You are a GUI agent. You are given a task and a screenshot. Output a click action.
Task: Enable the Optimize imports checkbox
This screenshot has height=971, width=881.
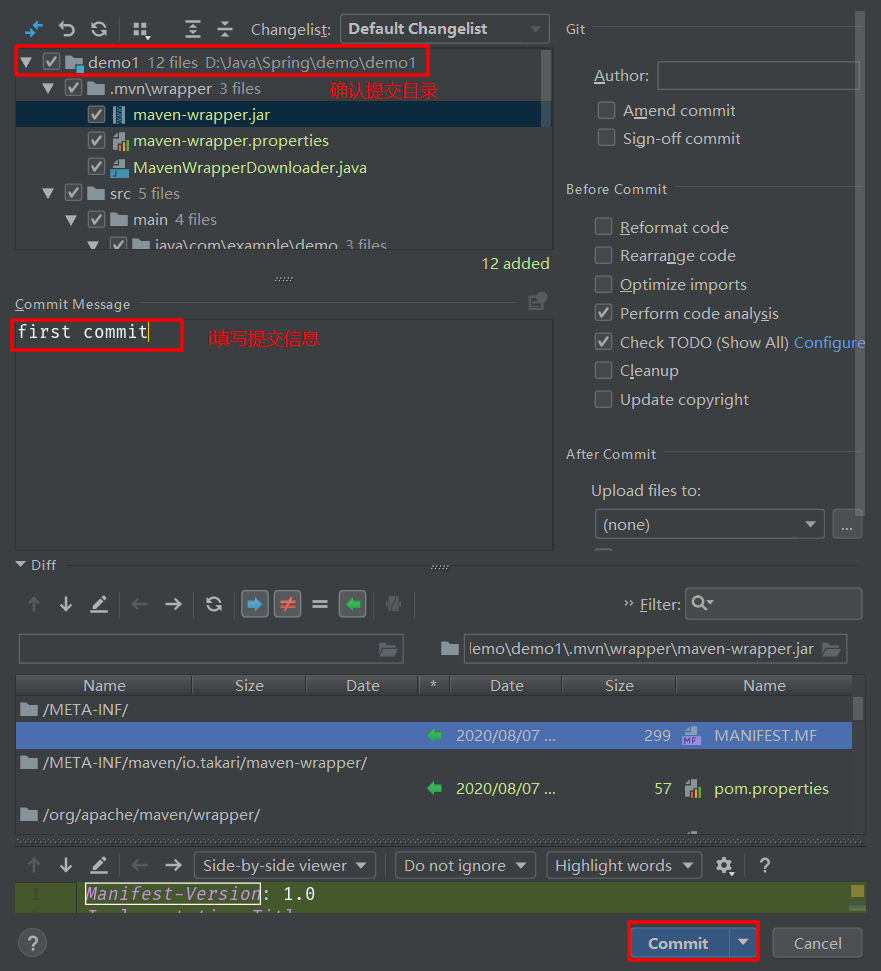coord(604,284)
